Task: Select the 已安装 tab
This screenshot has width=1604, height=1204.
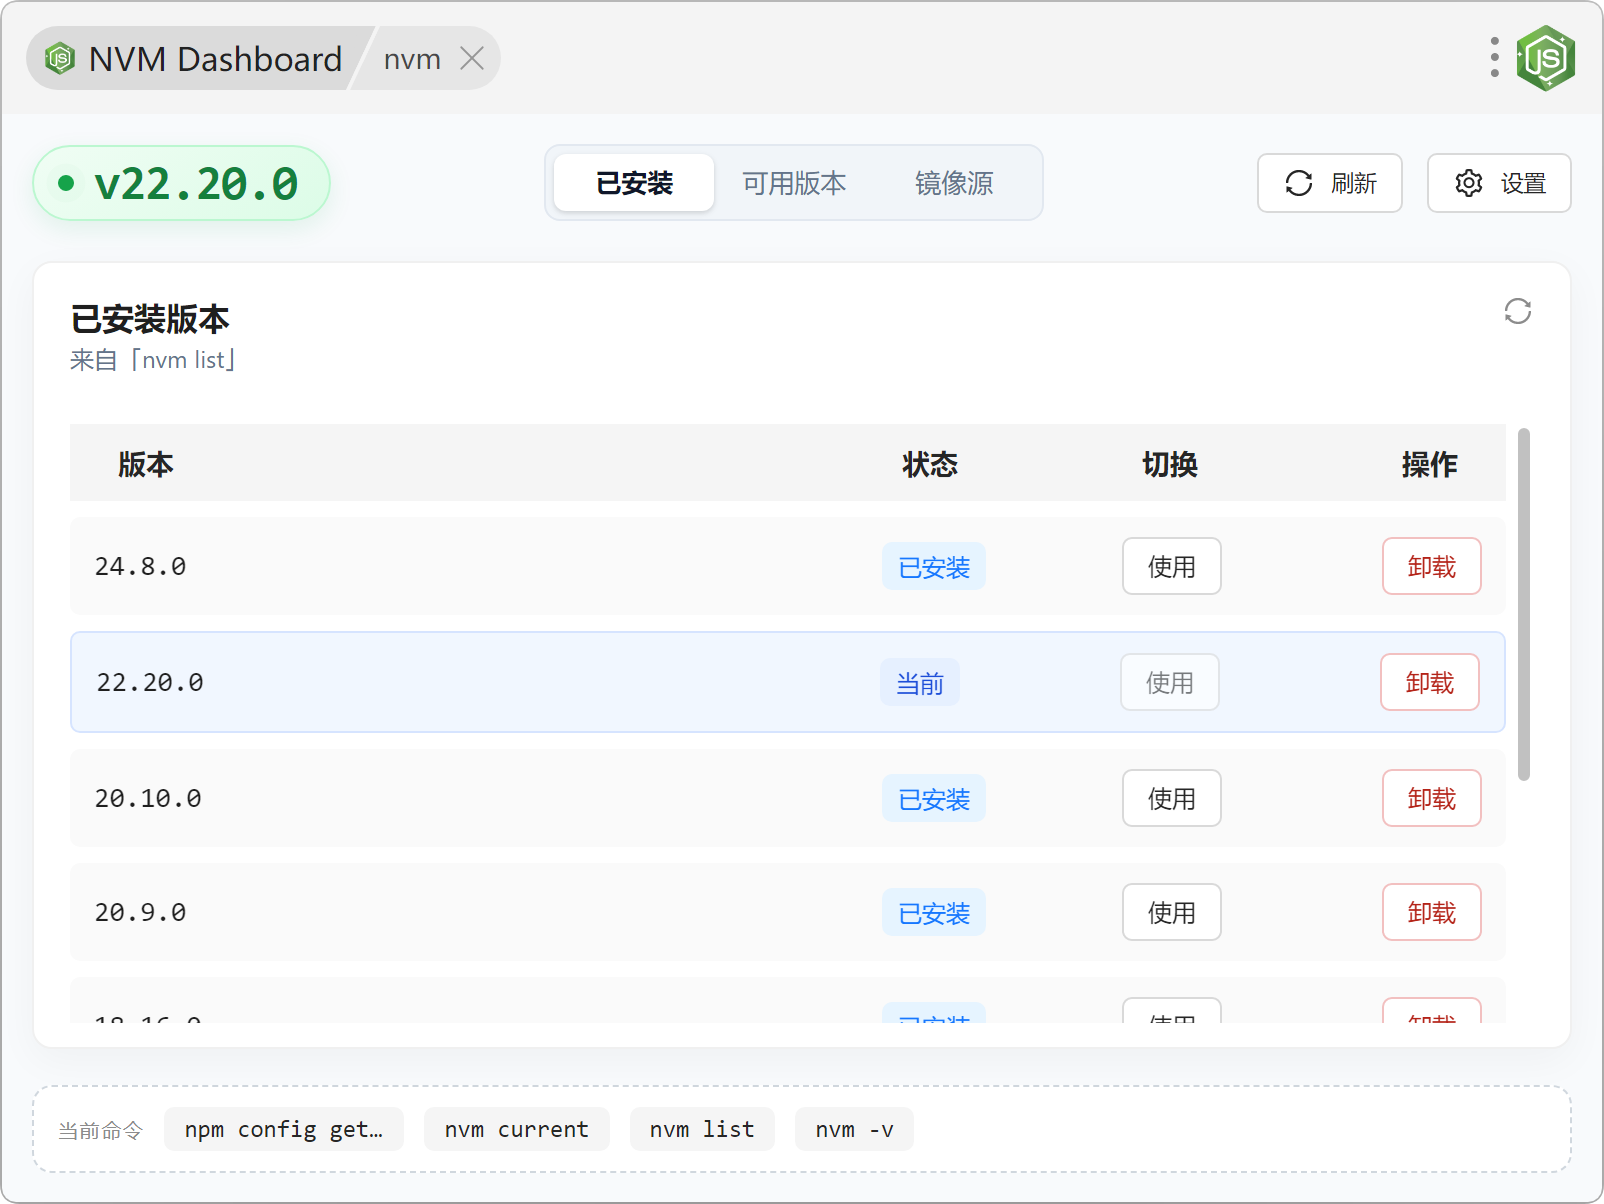Action: [x=634, y=183]
